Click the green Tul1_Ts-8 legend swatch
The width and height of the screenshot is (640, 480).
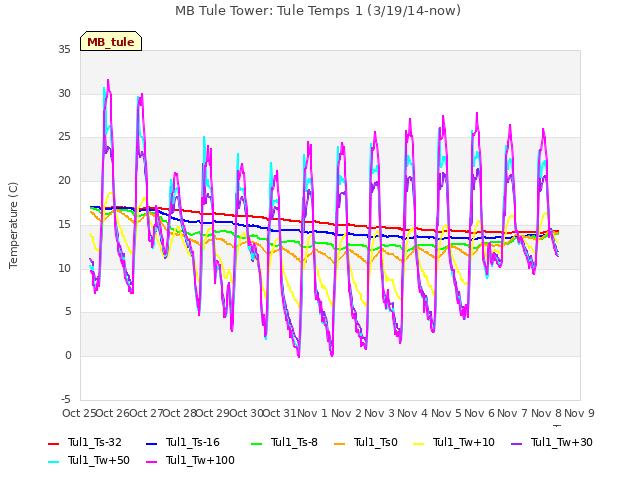(256, 443)
